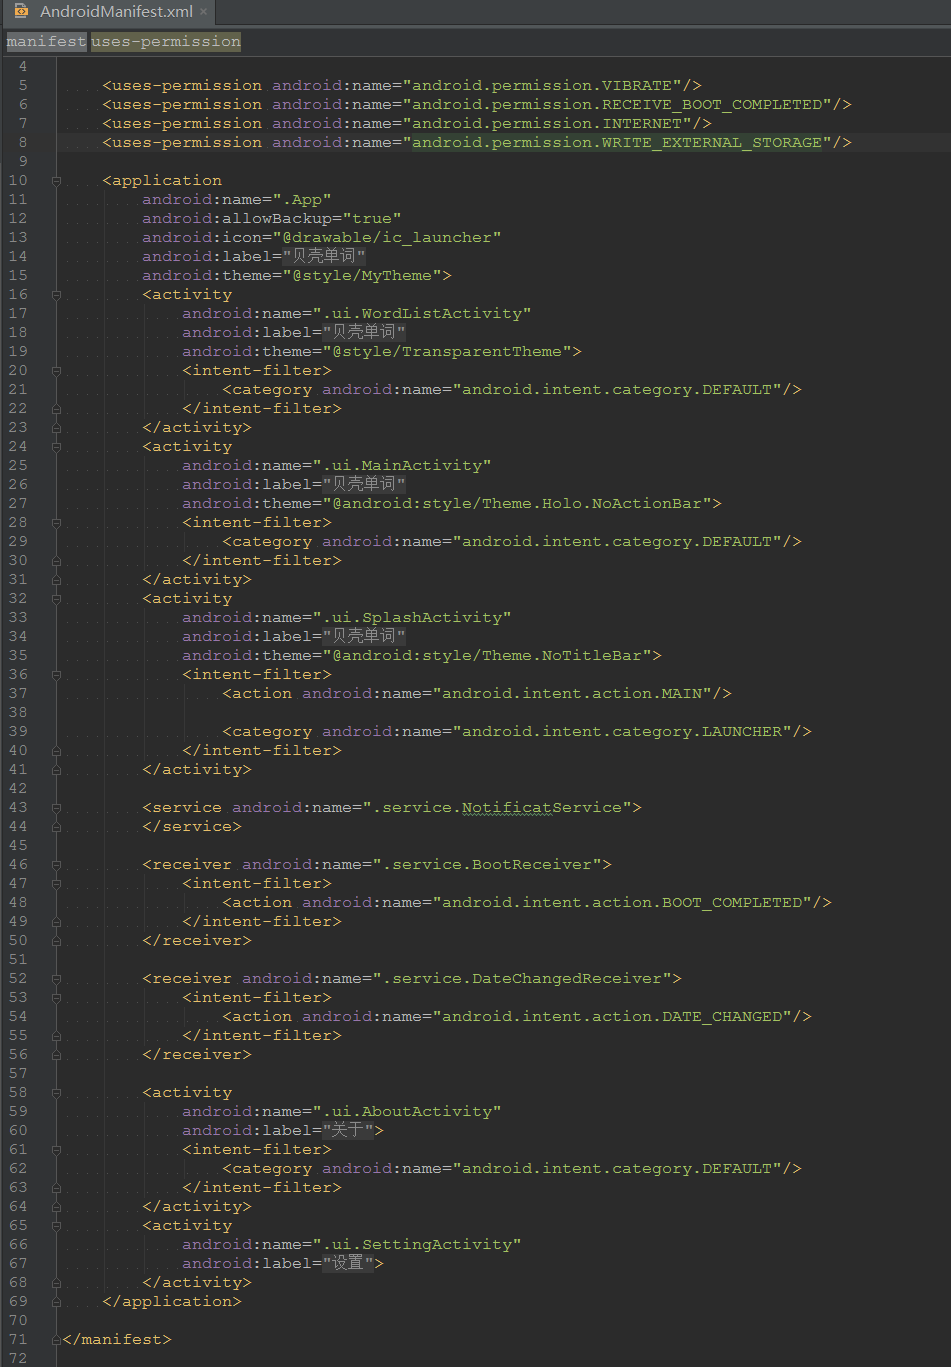Click the action.BOOT_COMPLETED text
The width and height of the screenshot is (951, 1367).
(x=697, y=903)
